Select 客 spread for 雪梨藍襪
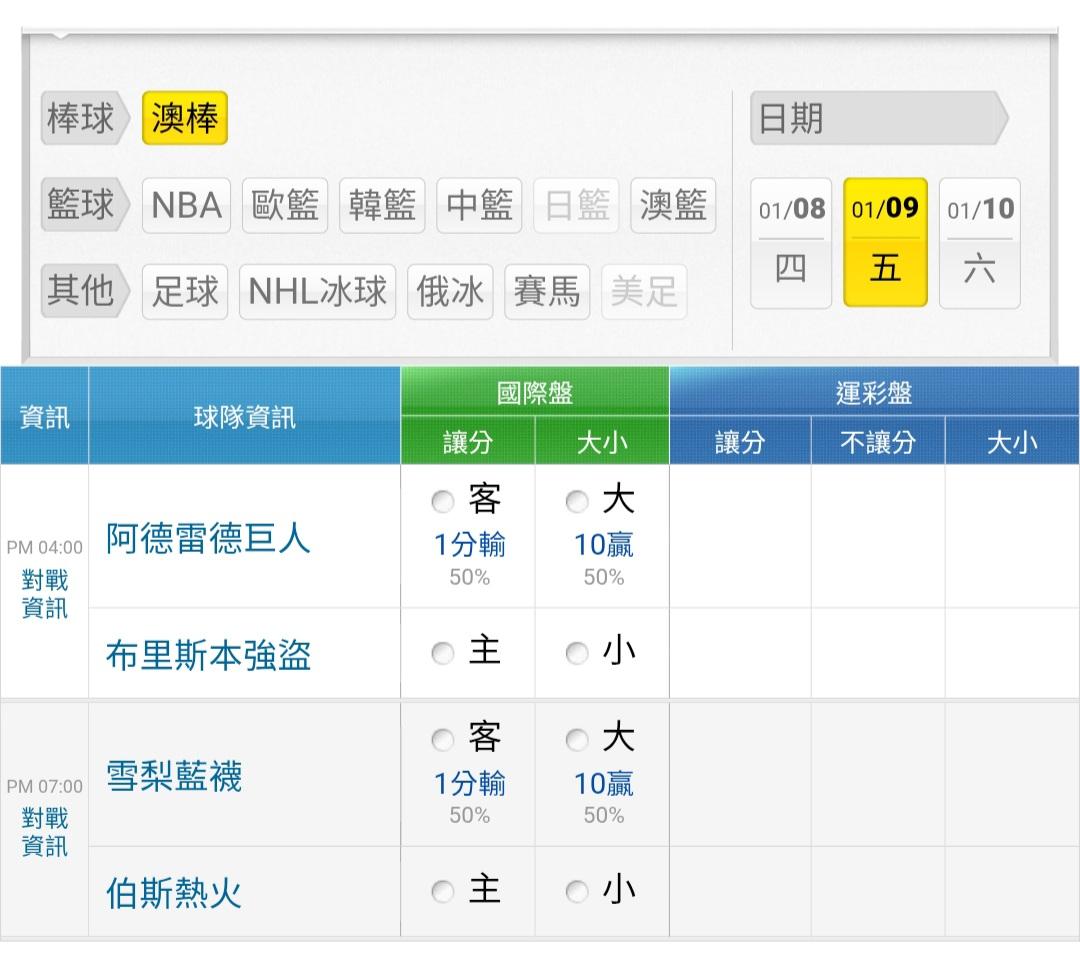The height and width of the screenshot is (961, 1080). tap(443, 741)
